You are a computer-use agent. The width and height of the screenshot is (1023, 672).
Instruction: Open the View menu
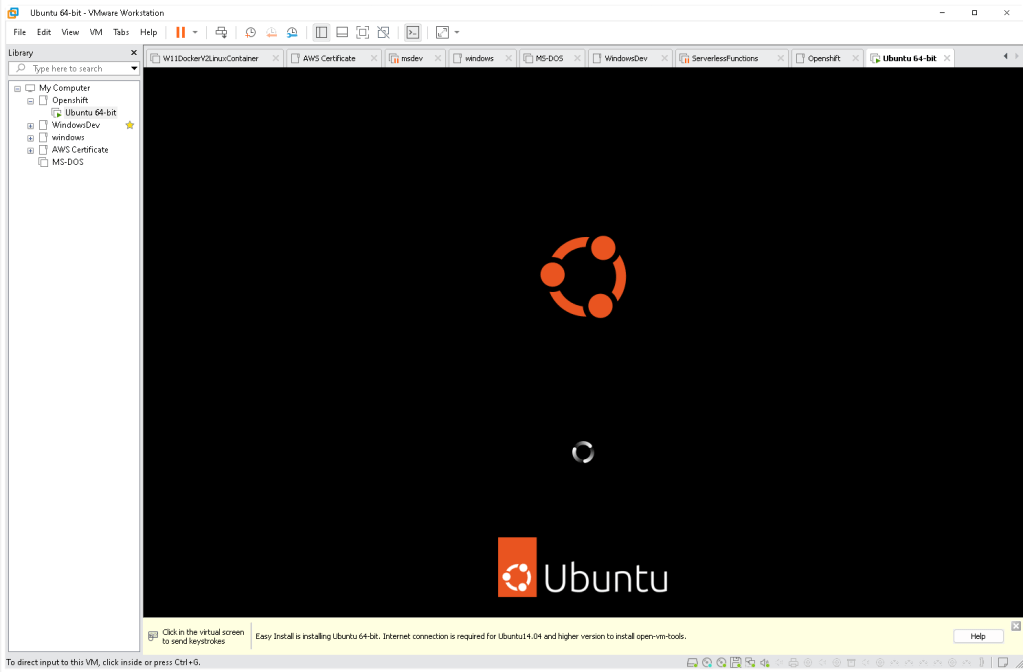click(70, 32)
